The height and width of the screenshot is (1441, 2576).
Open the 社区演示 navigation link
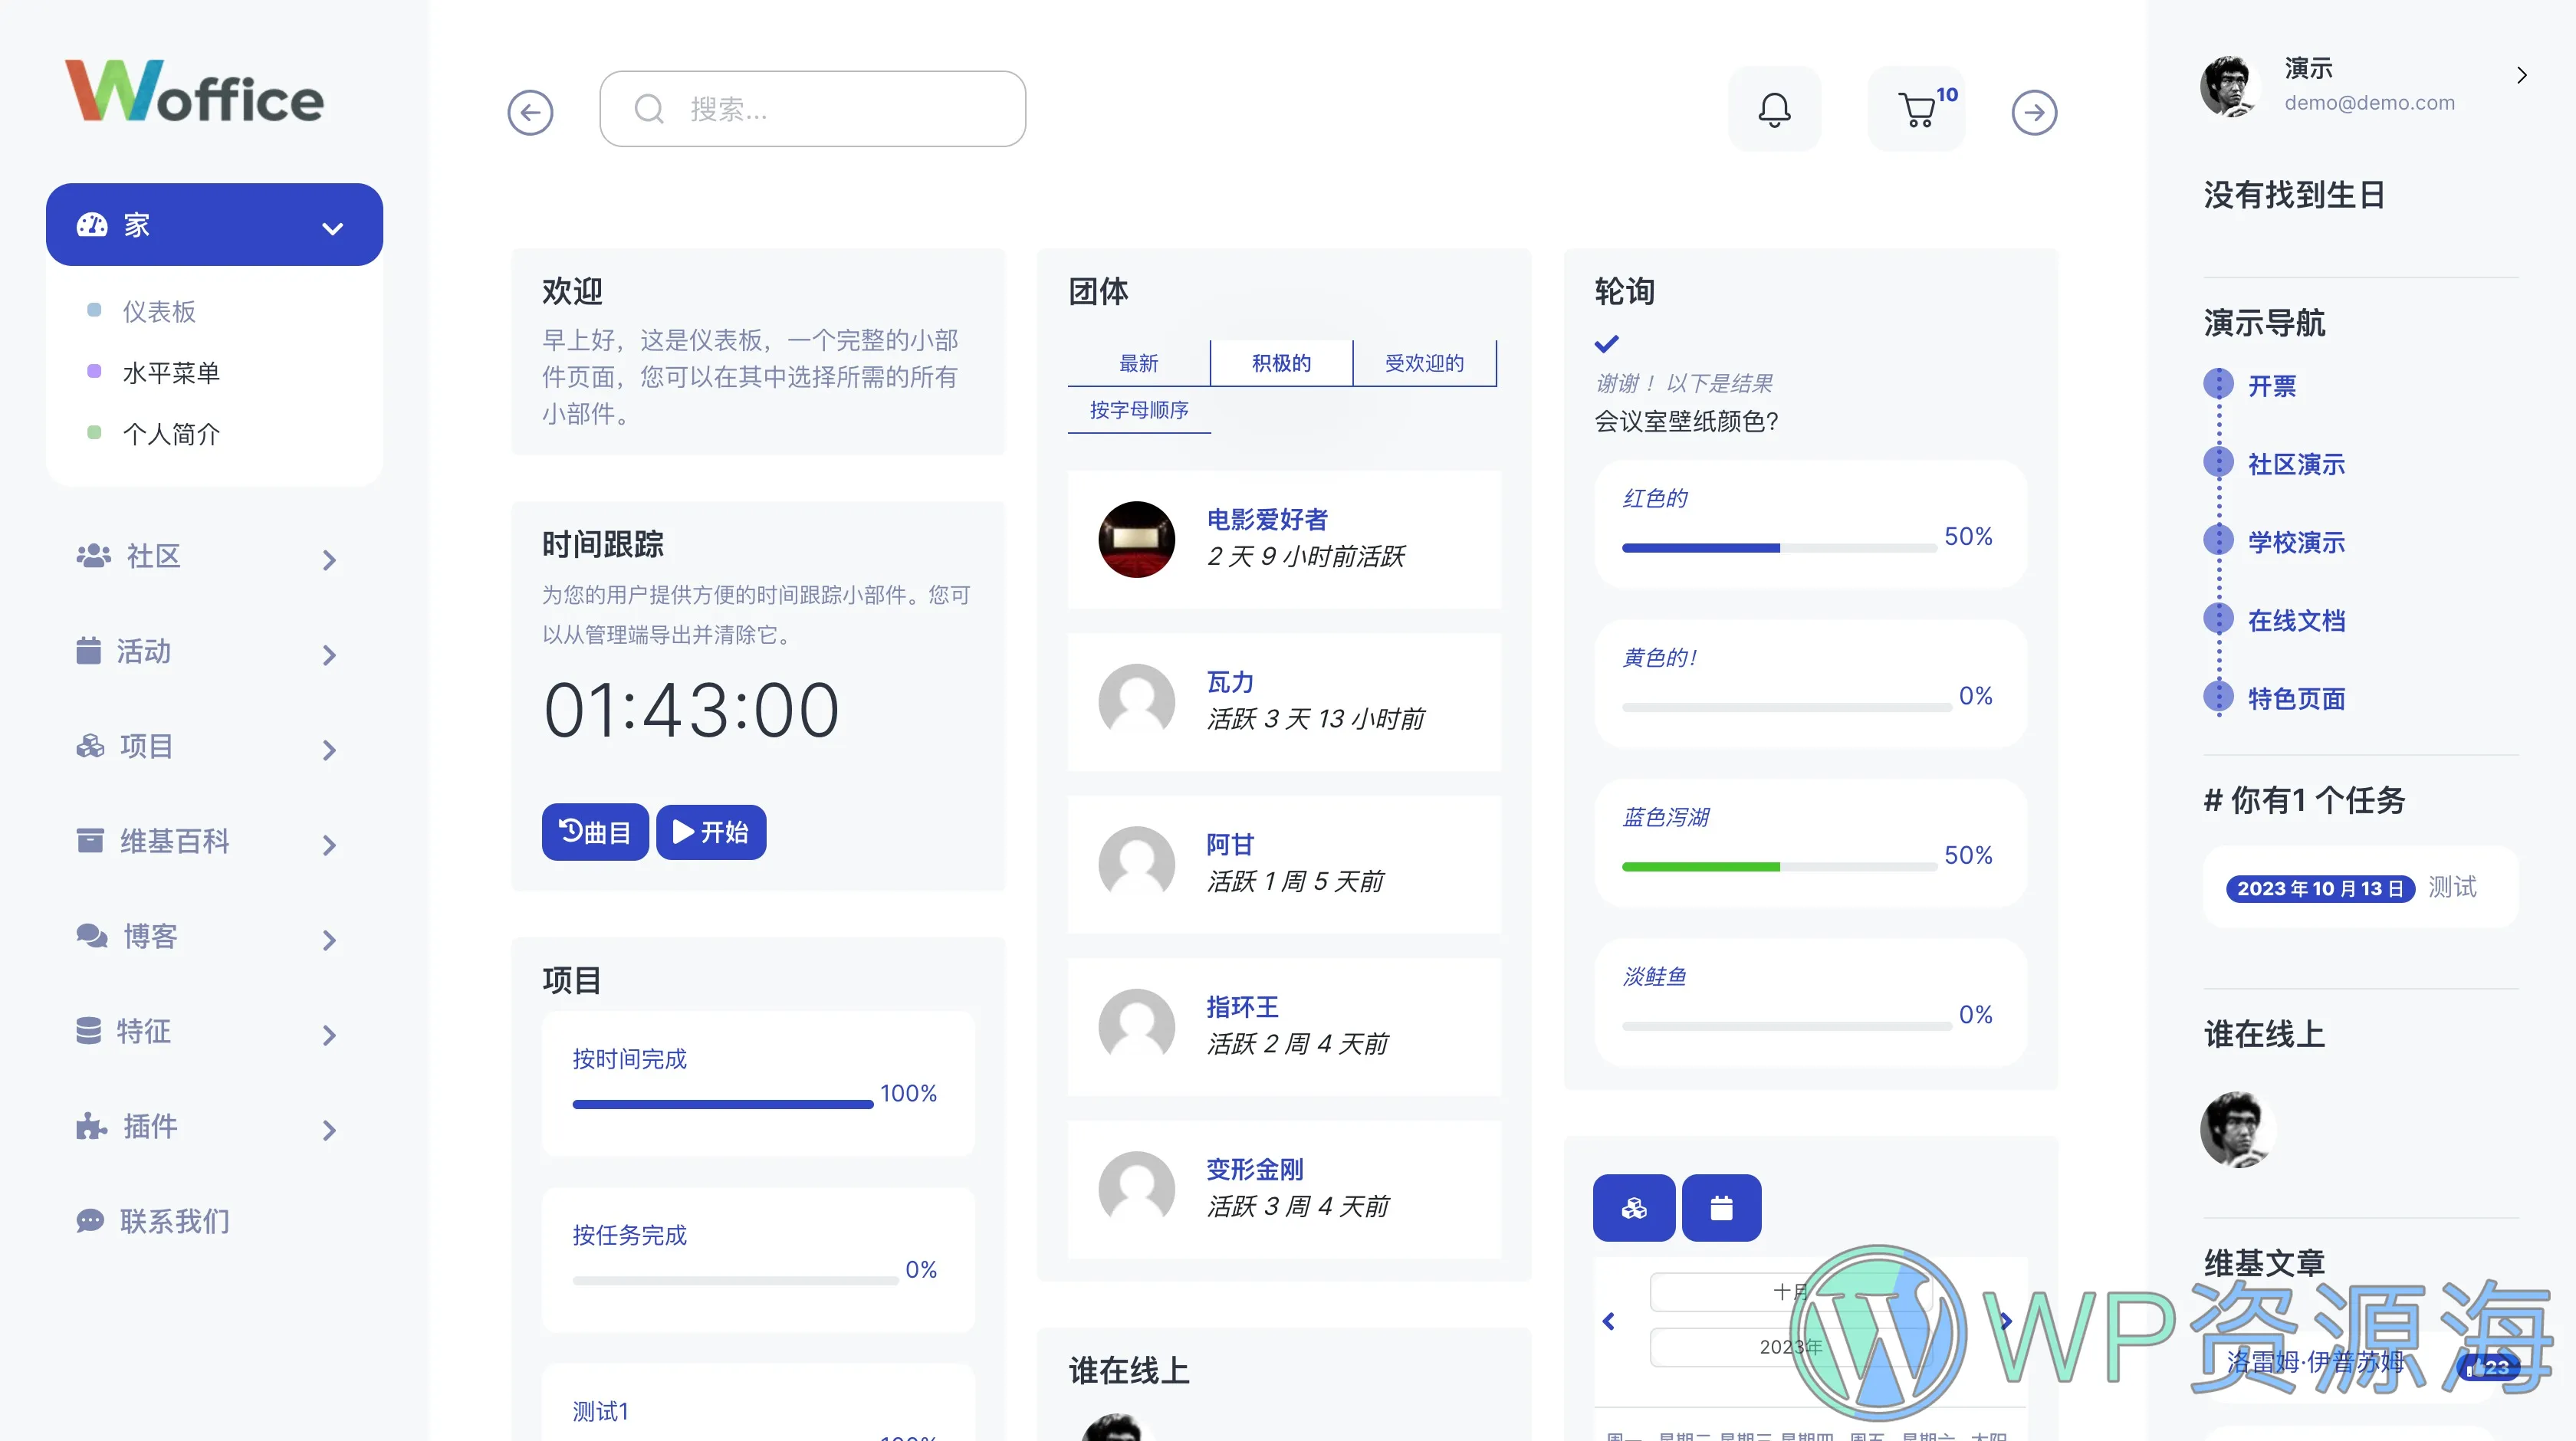tap(2296, 464)
